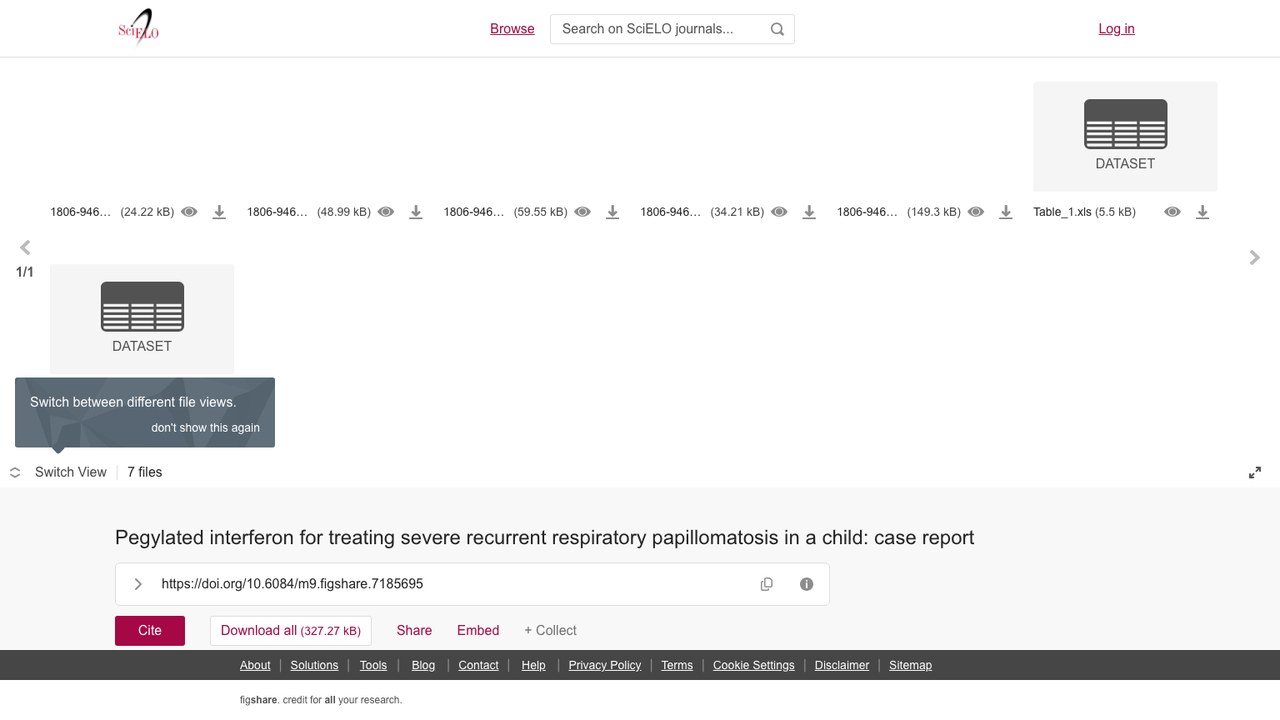Viewport: 1280px width, 720px height.
Task: Expand the DOI citation chevron
Action: [138, 584]
